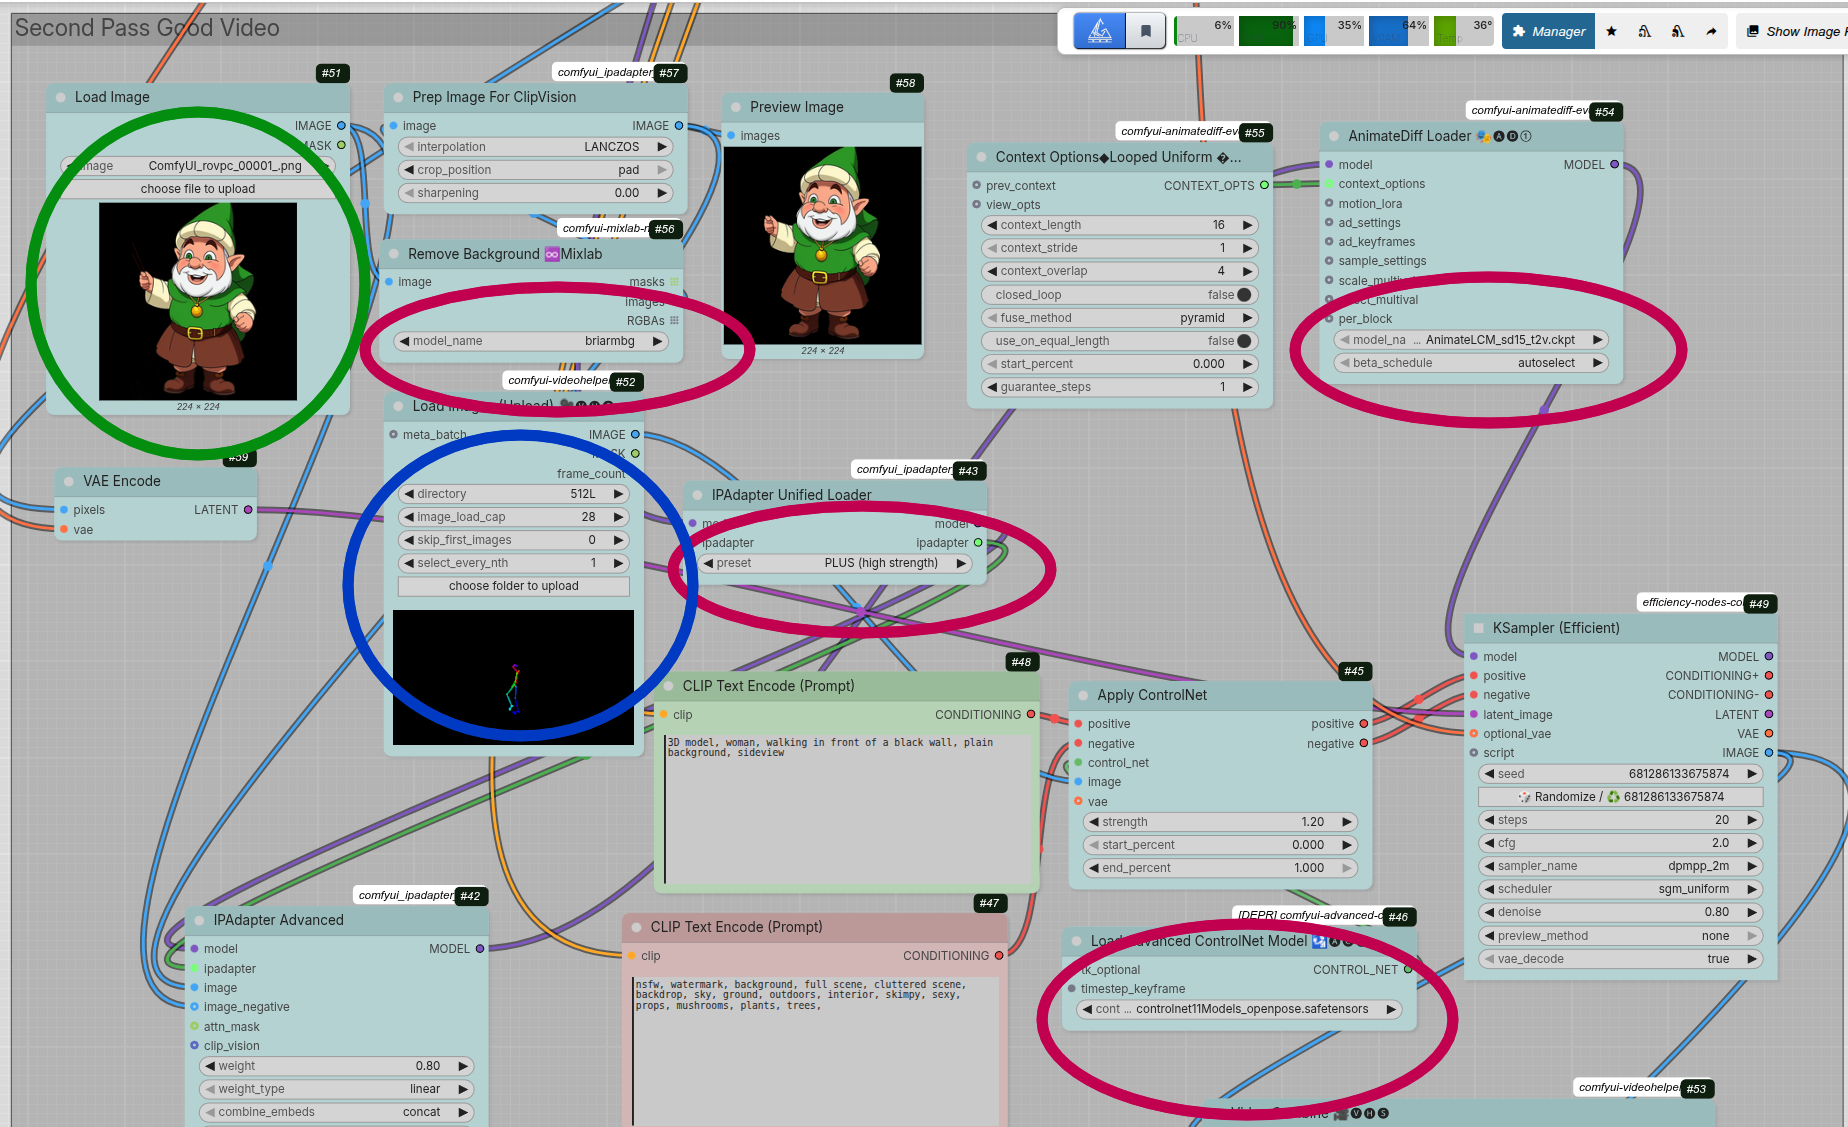Open the Manager panel
Viewport: 1848px width, 1127px height.
point(1548,31)
